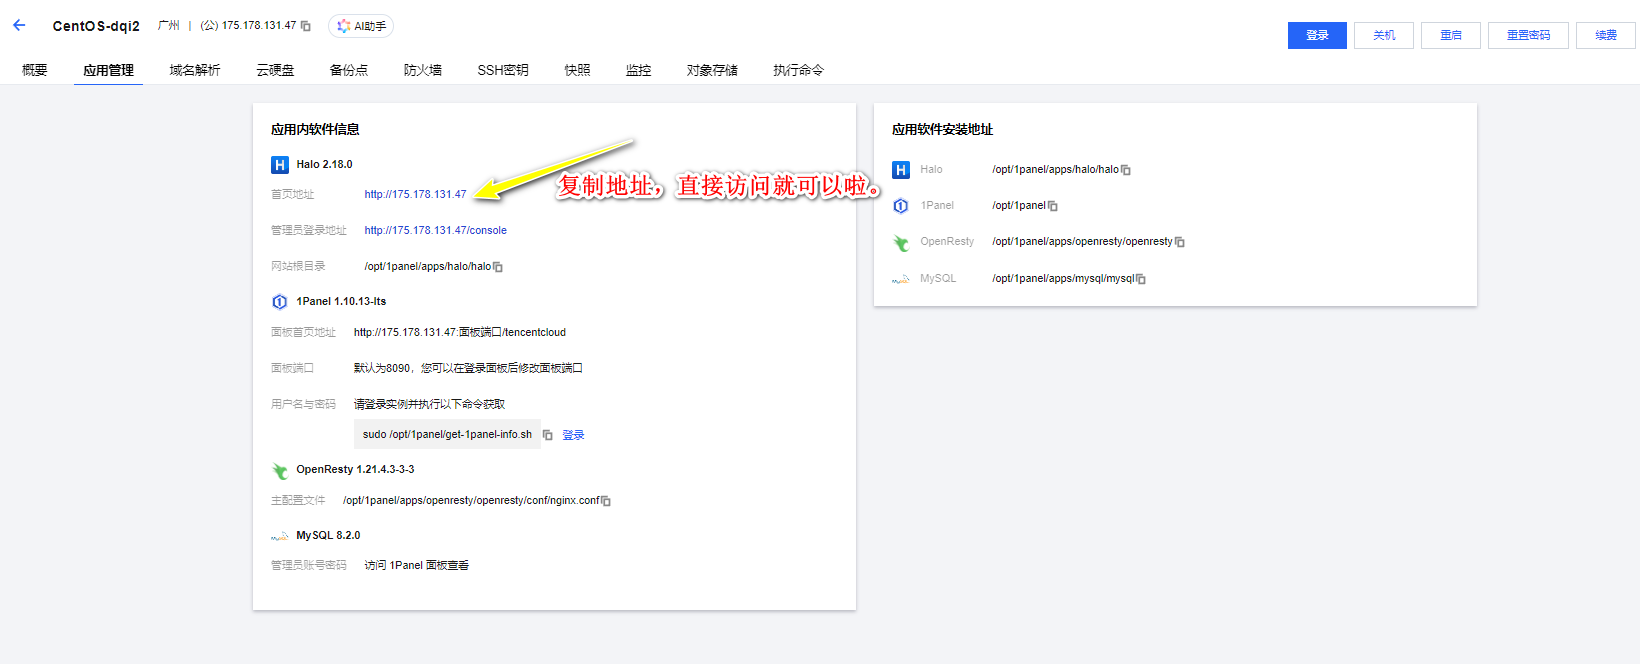Image resolution: width=1640 pixels, height=664 pixels.
Task: Click the 1Panel icon in install address panel
Action: 901,206
